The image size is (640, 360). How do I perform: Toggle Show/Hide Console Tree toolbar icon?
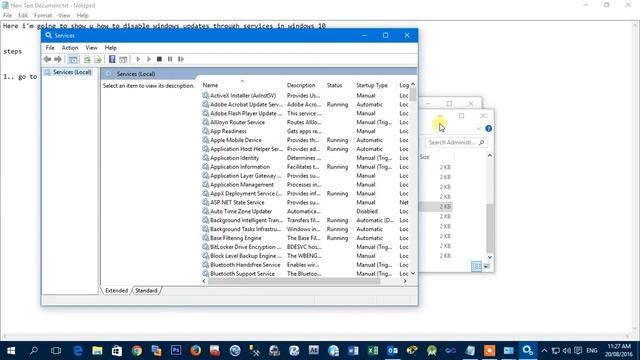pyautogui.click(x=73, y=59)
